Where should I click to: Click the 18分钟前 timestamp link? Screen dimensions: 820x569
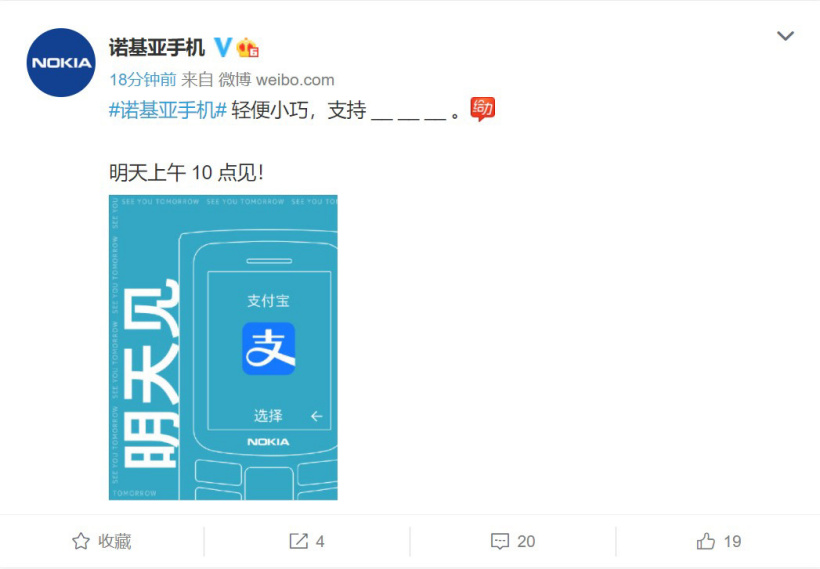click(x=143, y=79)
